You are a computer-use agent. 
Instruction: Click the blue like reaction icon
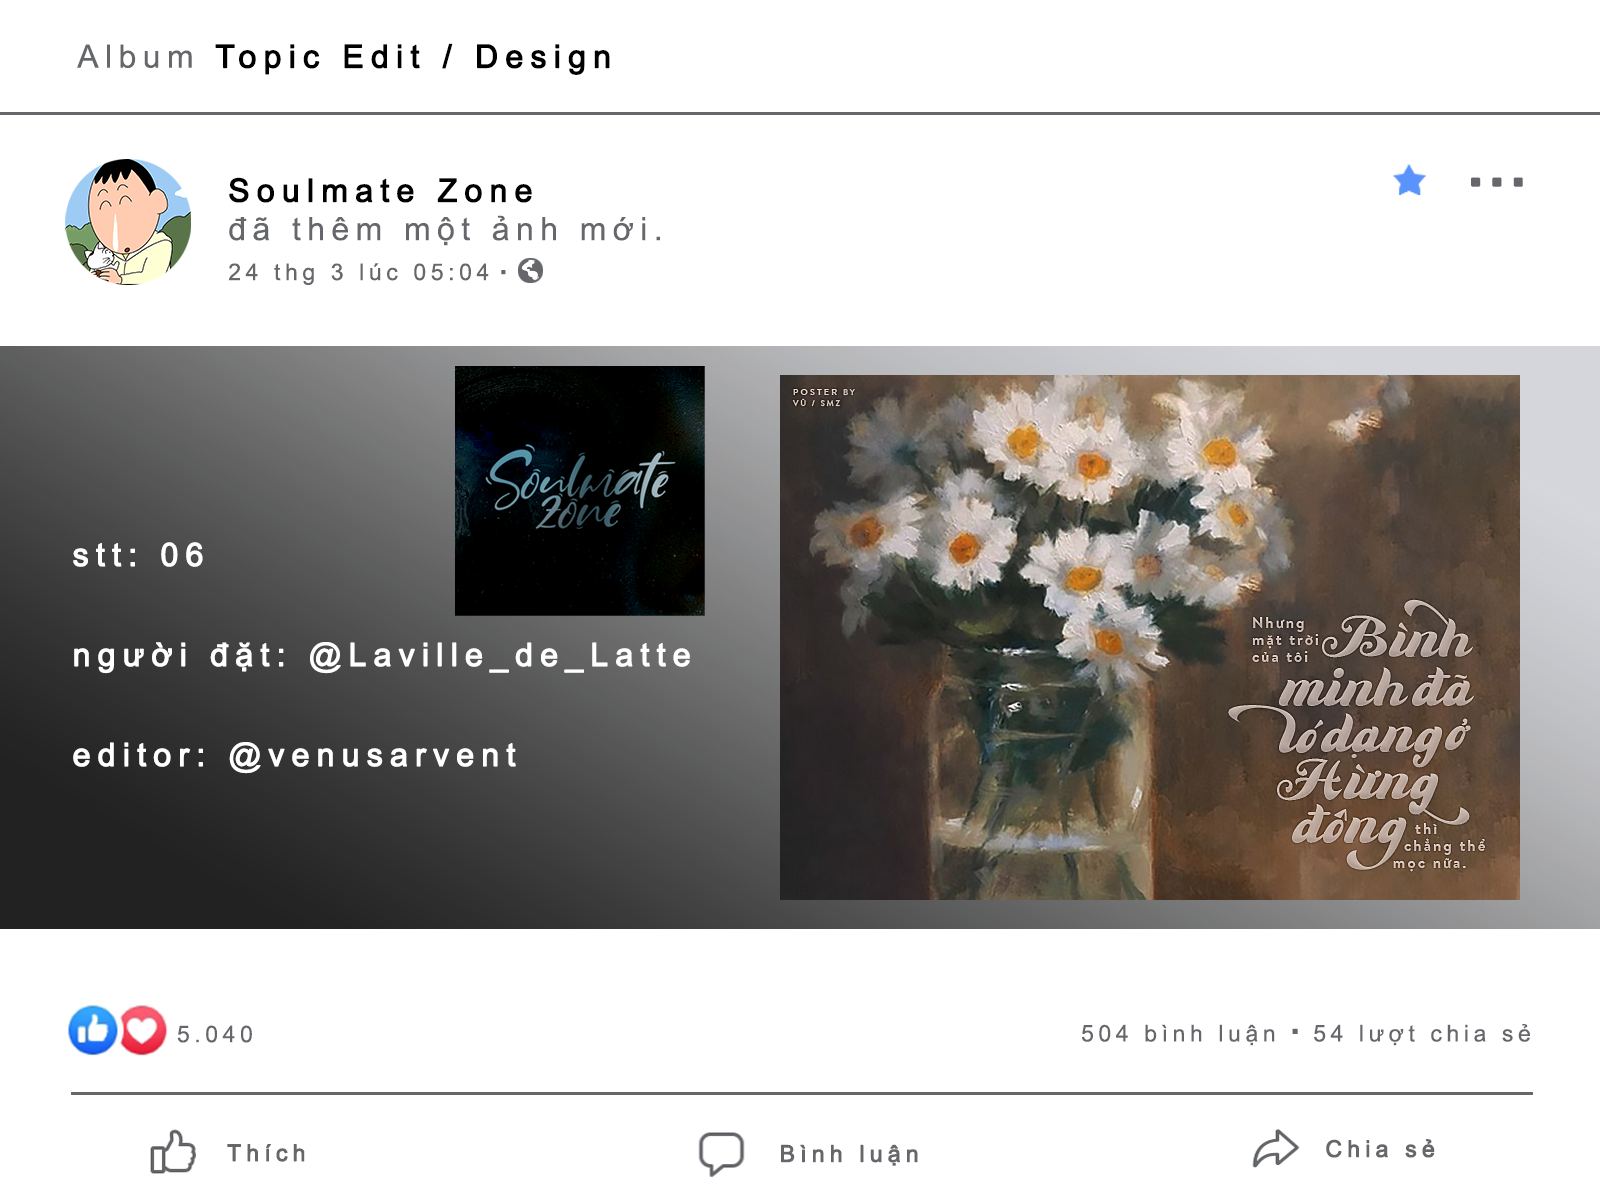pos(93,1030)
